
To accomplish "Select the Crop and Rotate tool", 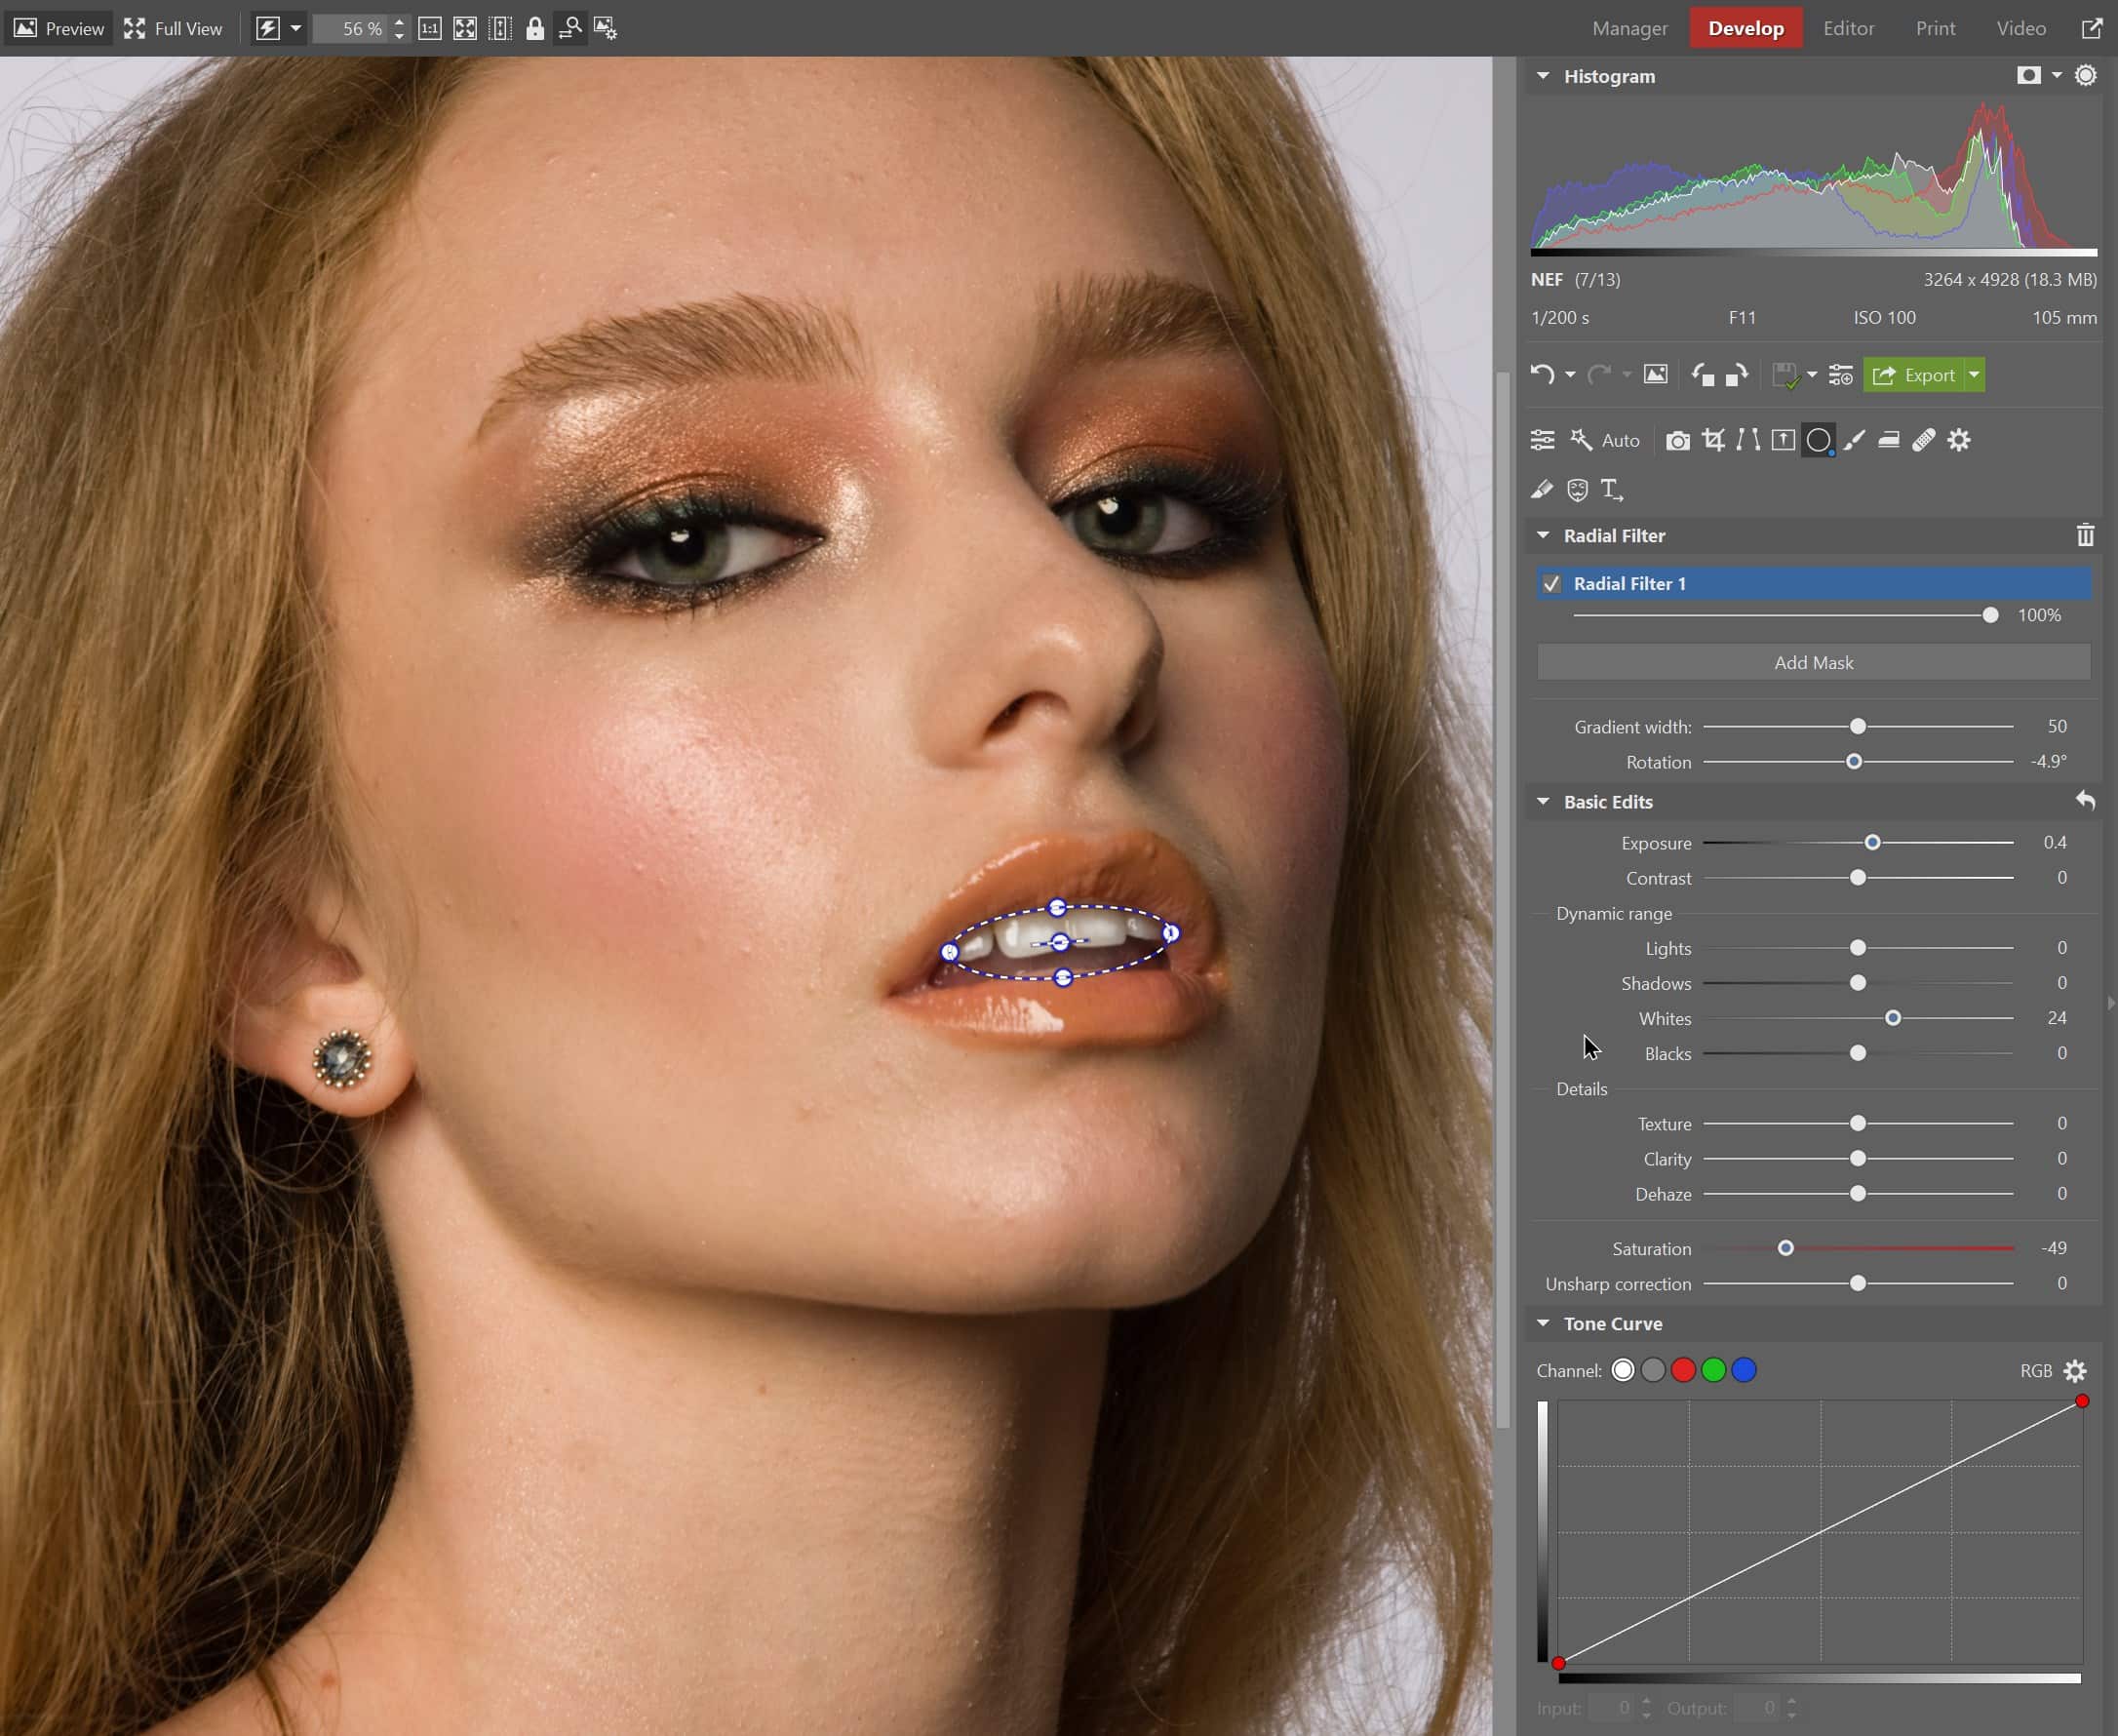I will 1713,440.
